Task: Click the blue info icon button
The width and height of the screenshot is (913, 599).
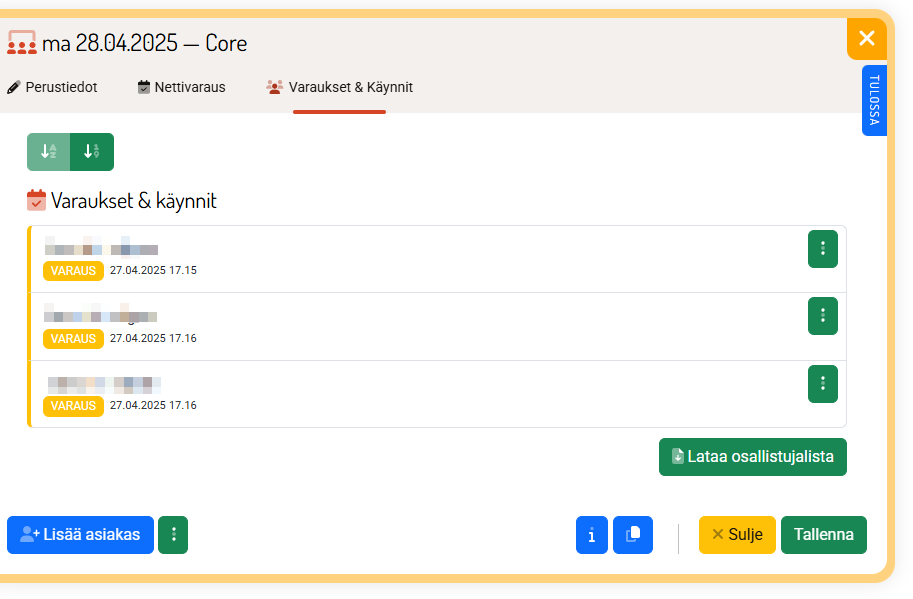Action: pos(592,535)
